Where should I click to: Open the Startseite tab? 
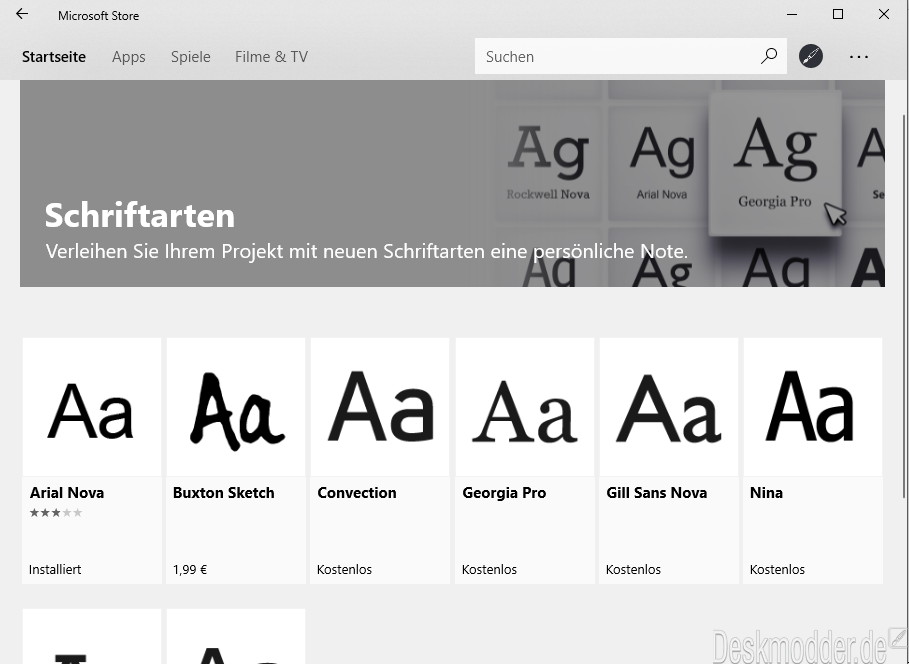tap(54, 57)
